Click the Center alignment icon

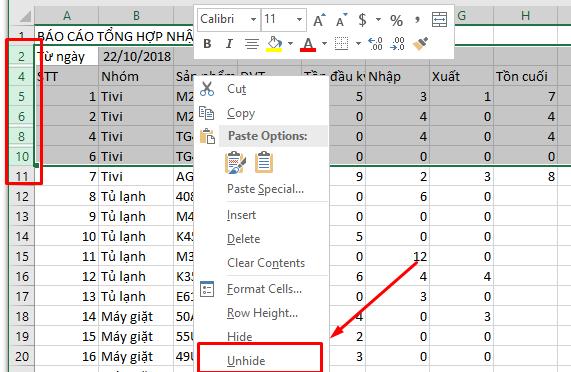pyautogui.click(x=252, y=44)
